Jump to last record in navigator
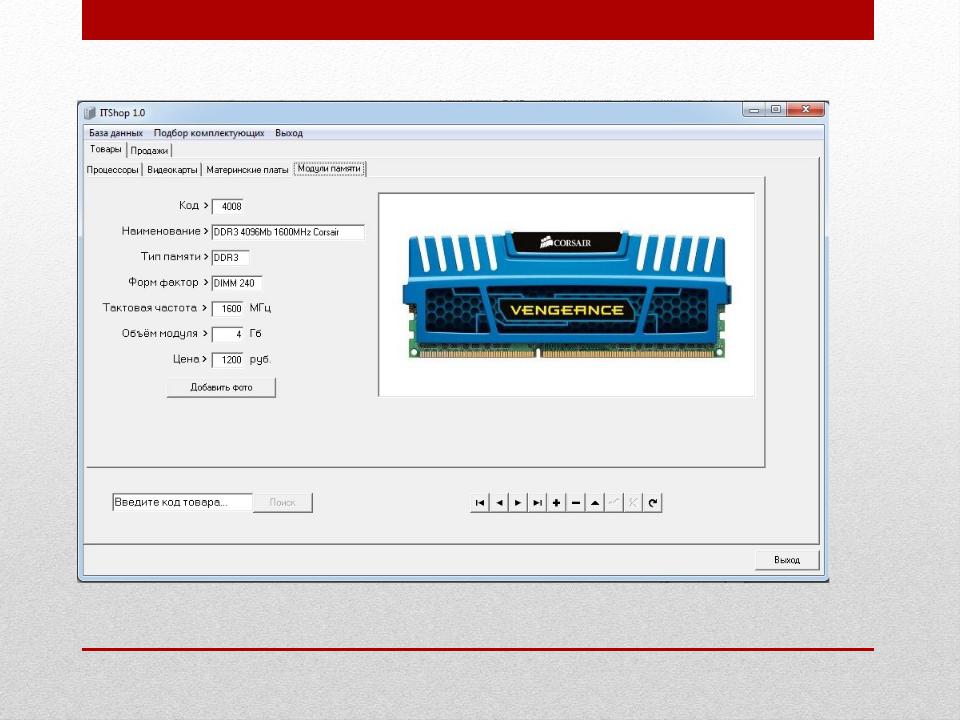The width and height of the screenshot is (960, 720). pyautogui.click(x=537, y=503)
